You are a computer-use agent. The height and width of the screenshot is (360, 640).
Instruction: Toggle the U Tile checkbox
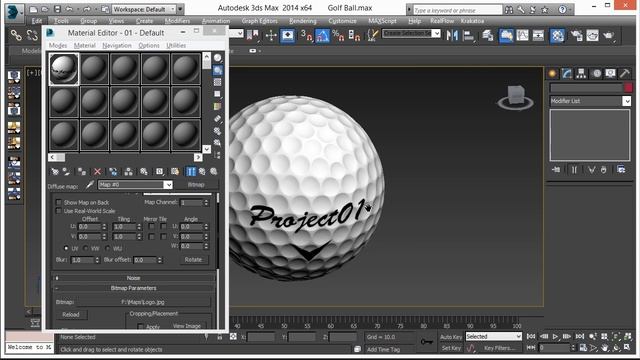164,227
